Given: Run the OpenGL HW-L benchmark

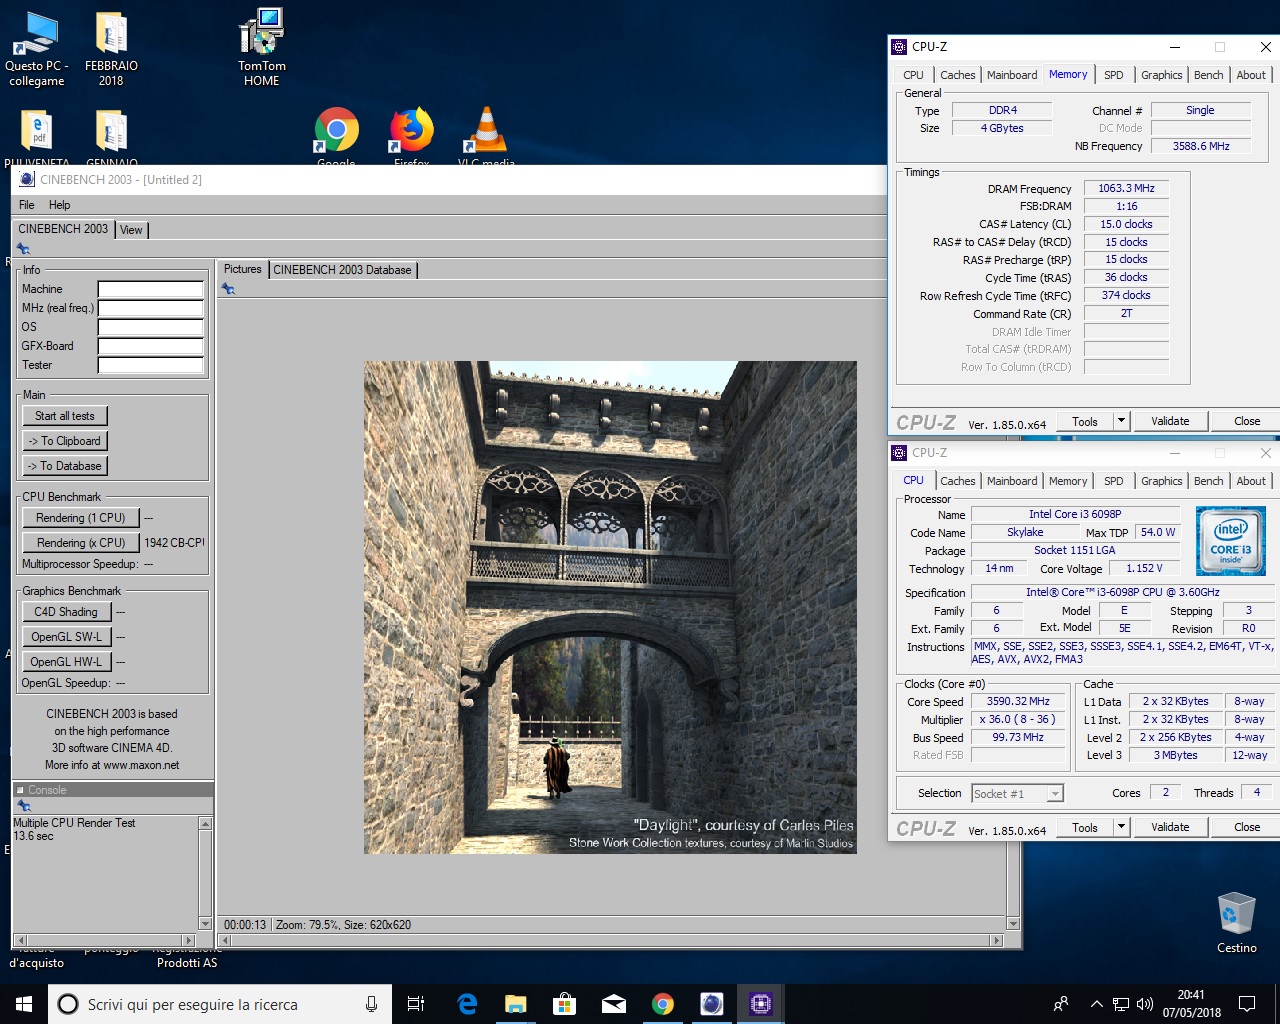Looking at the screenshot, I should click(x=66, y=662).
